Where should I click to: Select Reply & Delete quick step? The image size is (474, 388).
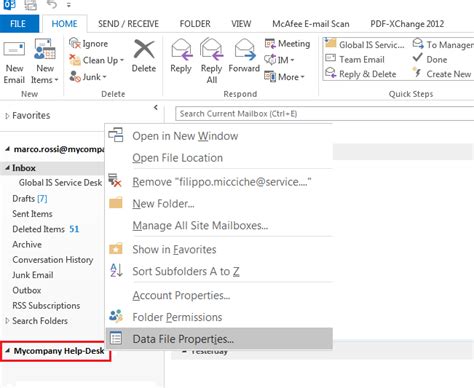pos(361,74)
